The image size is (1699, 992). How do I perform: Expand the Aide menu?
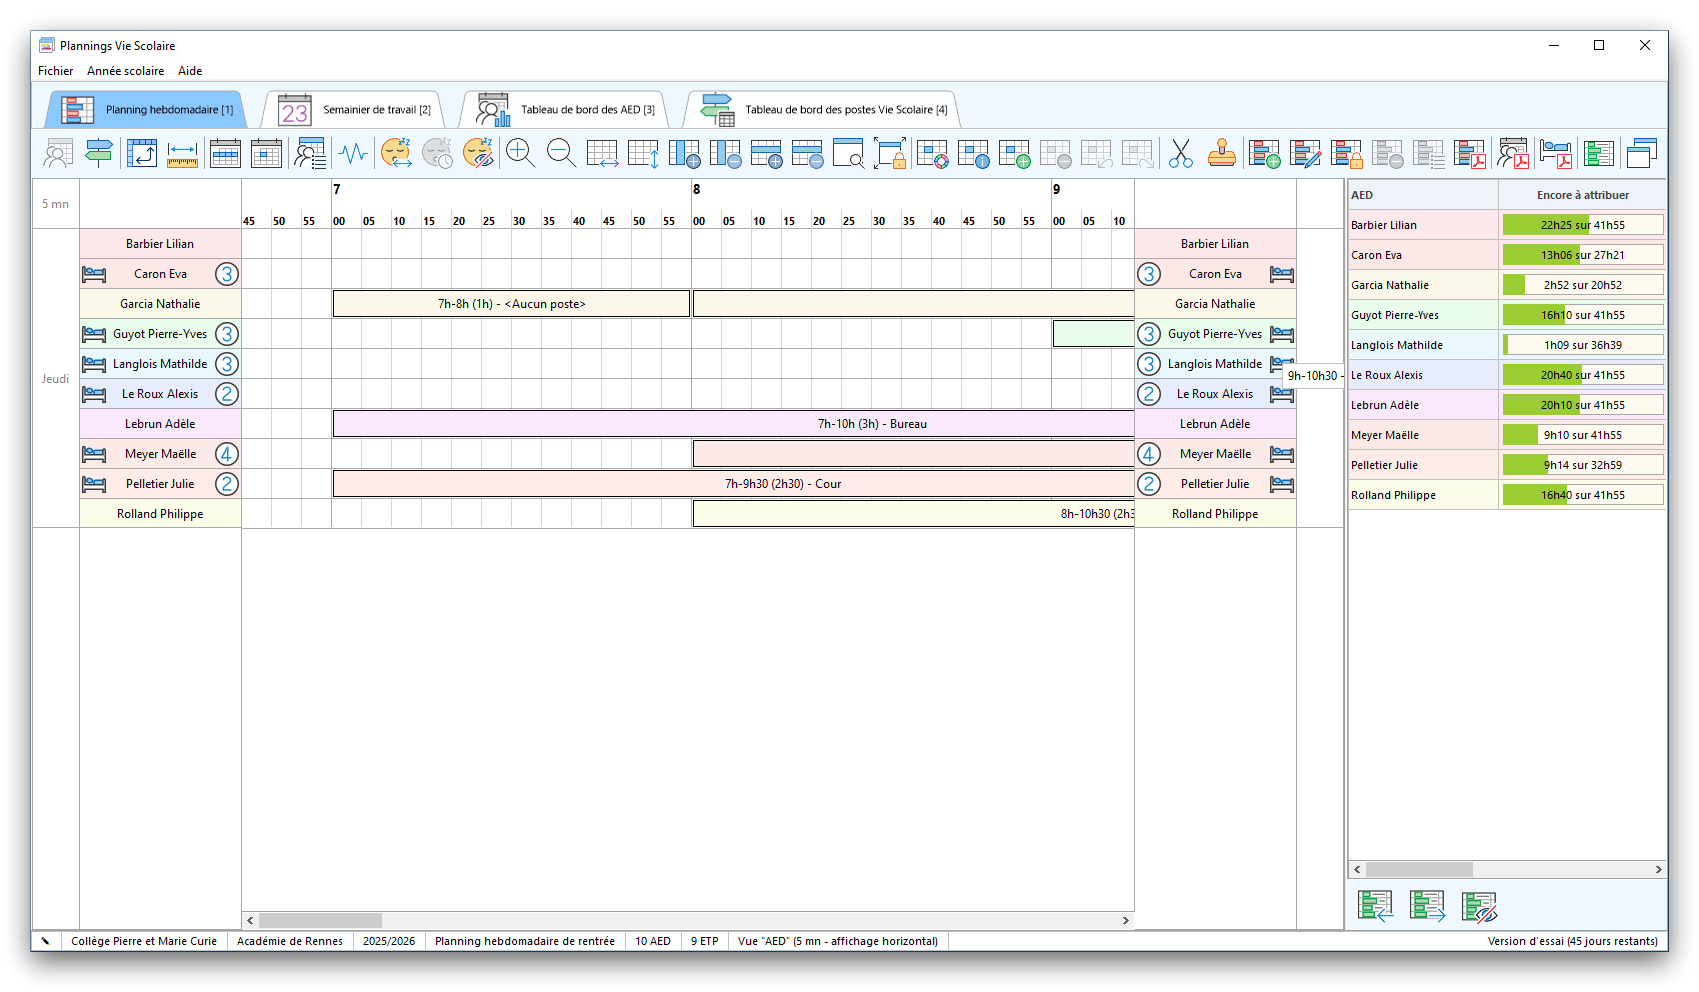190,71
